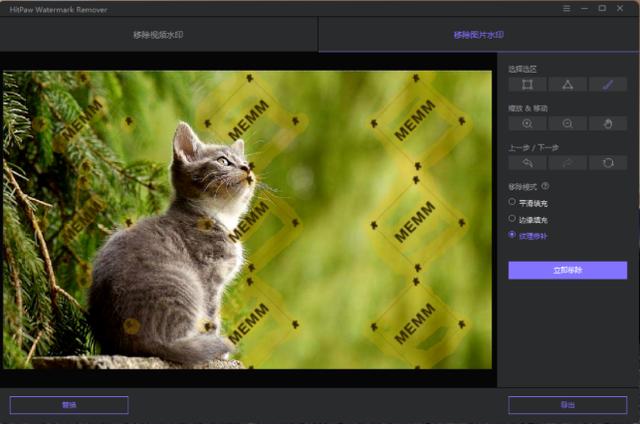This screenshot has width=640, height=424.
Task: Undo the last step with the back arrow
Action: pos(527,163)
